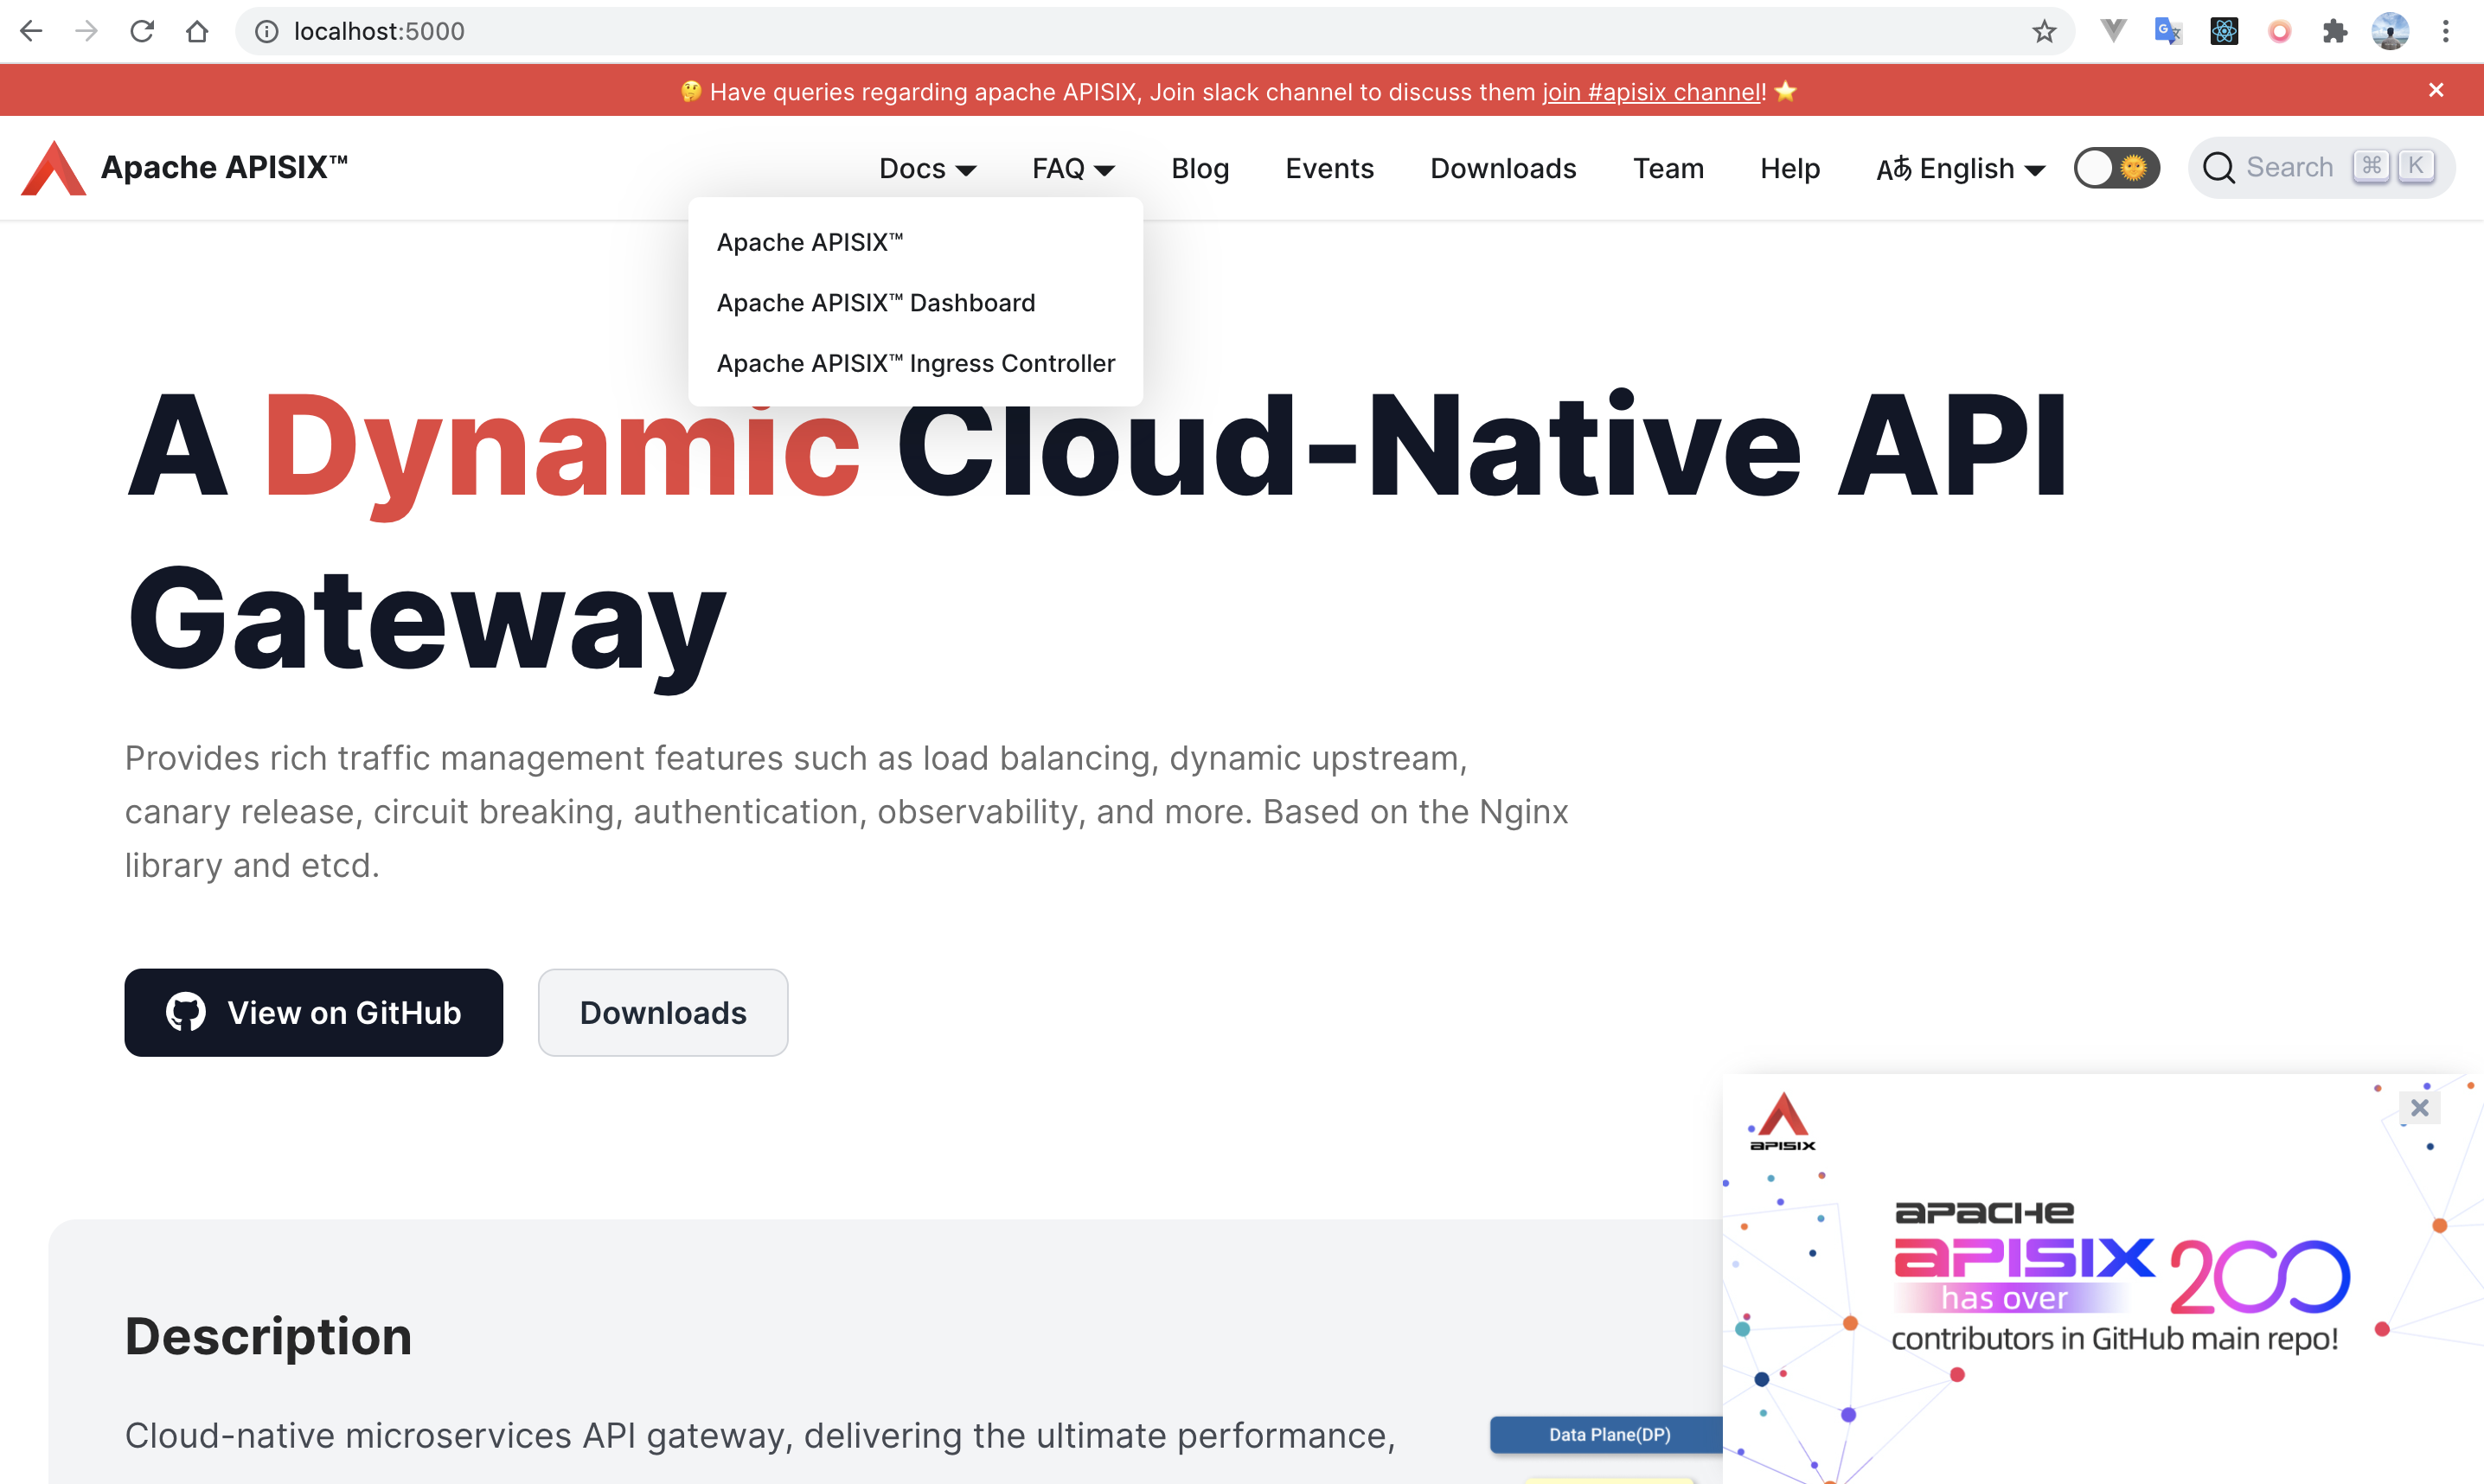Expand the Docs dropdown menu
The image size is (2484, 1484).
click(927, 168)
